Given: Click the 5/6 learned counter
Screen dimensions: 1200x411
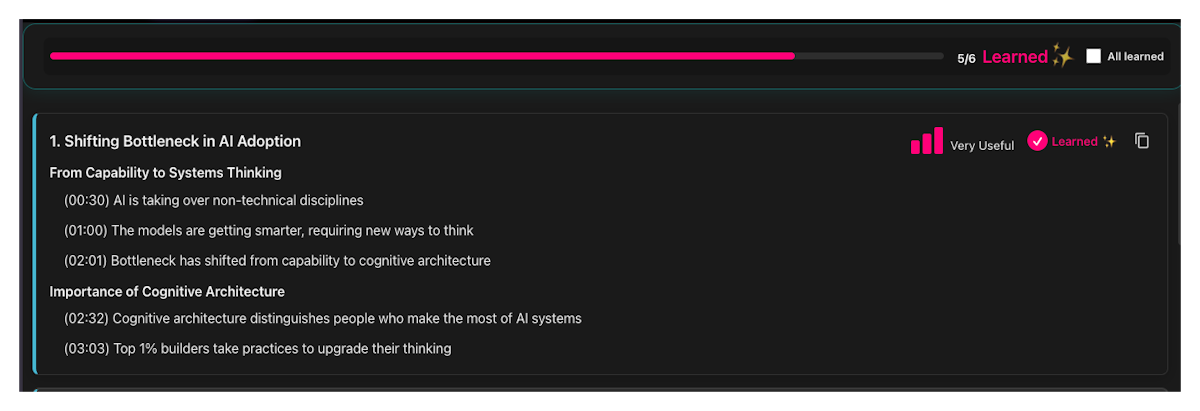Looking at the screenshot, I should pos(966,58).
